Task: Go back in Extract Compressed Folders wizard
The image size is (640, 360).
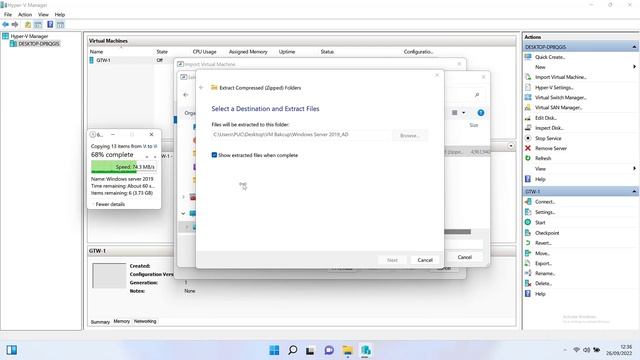Action: tap(201, 87)
